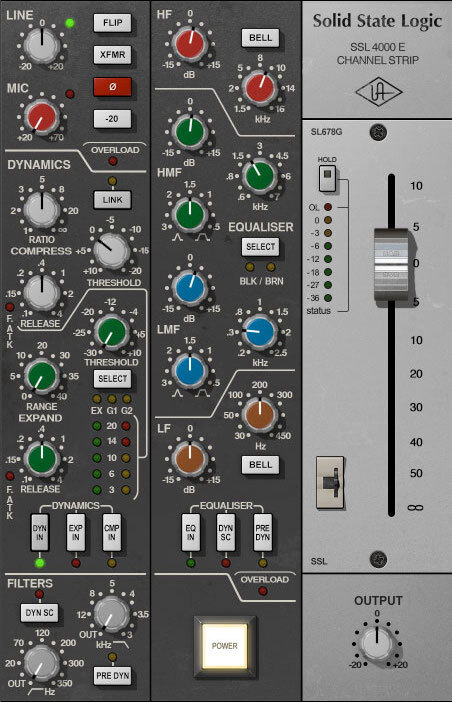Screen dimensions: 452x702
Task: Click the red HF frequency kHz knob
Action: pyautogui.click(x=260, y=87)
